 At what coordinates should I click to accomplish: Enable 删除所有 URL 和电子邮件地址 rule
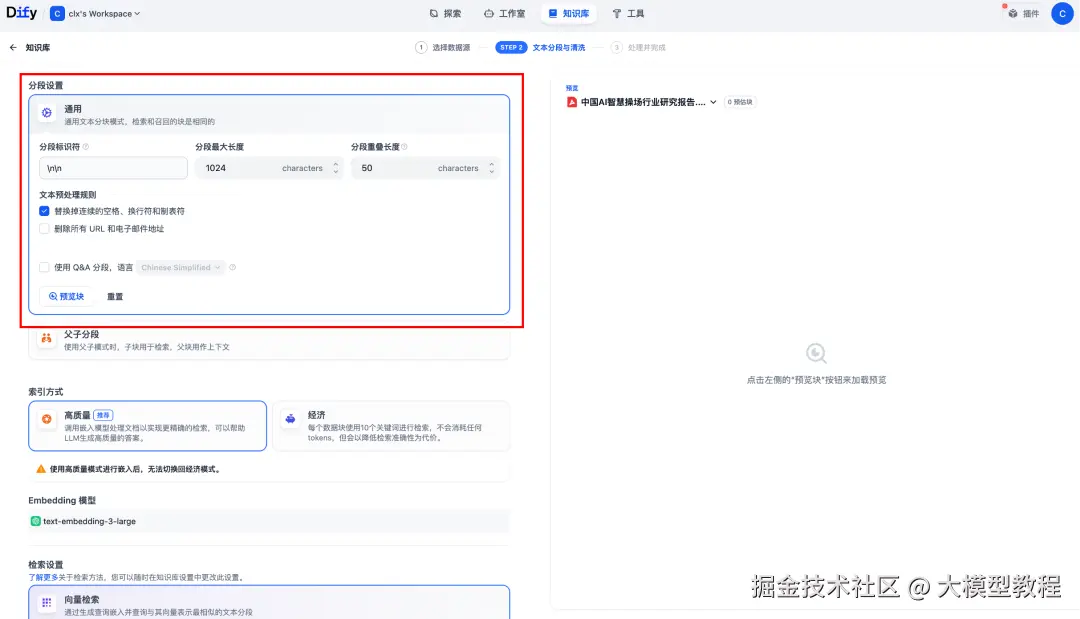[44, 228]
